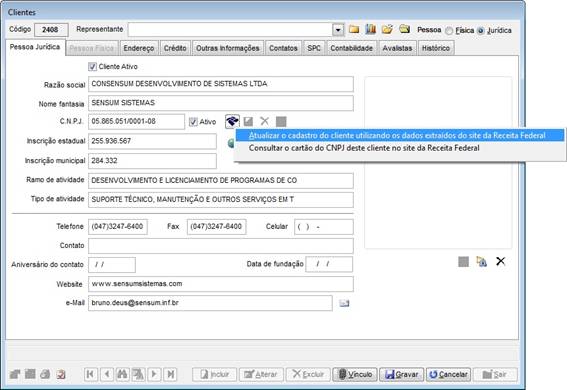Open the Contatos tab
Image resolution: width=567 pixels, height=390 pixels.
pos(283,48)
